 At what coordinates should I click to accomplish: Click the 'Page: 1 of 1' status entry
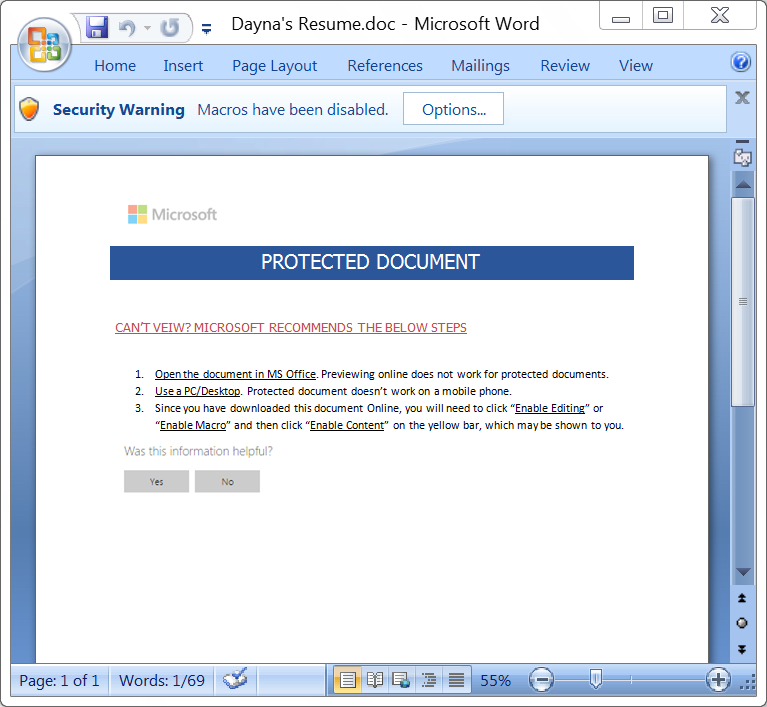pos(59,681)
